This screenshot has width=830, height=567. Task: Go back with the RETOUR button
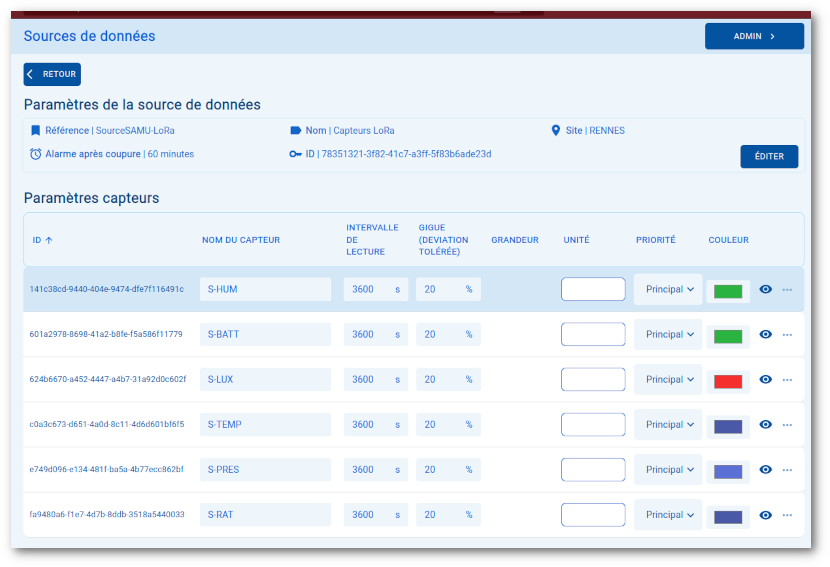pyautogui.click(x=52, y=74)
